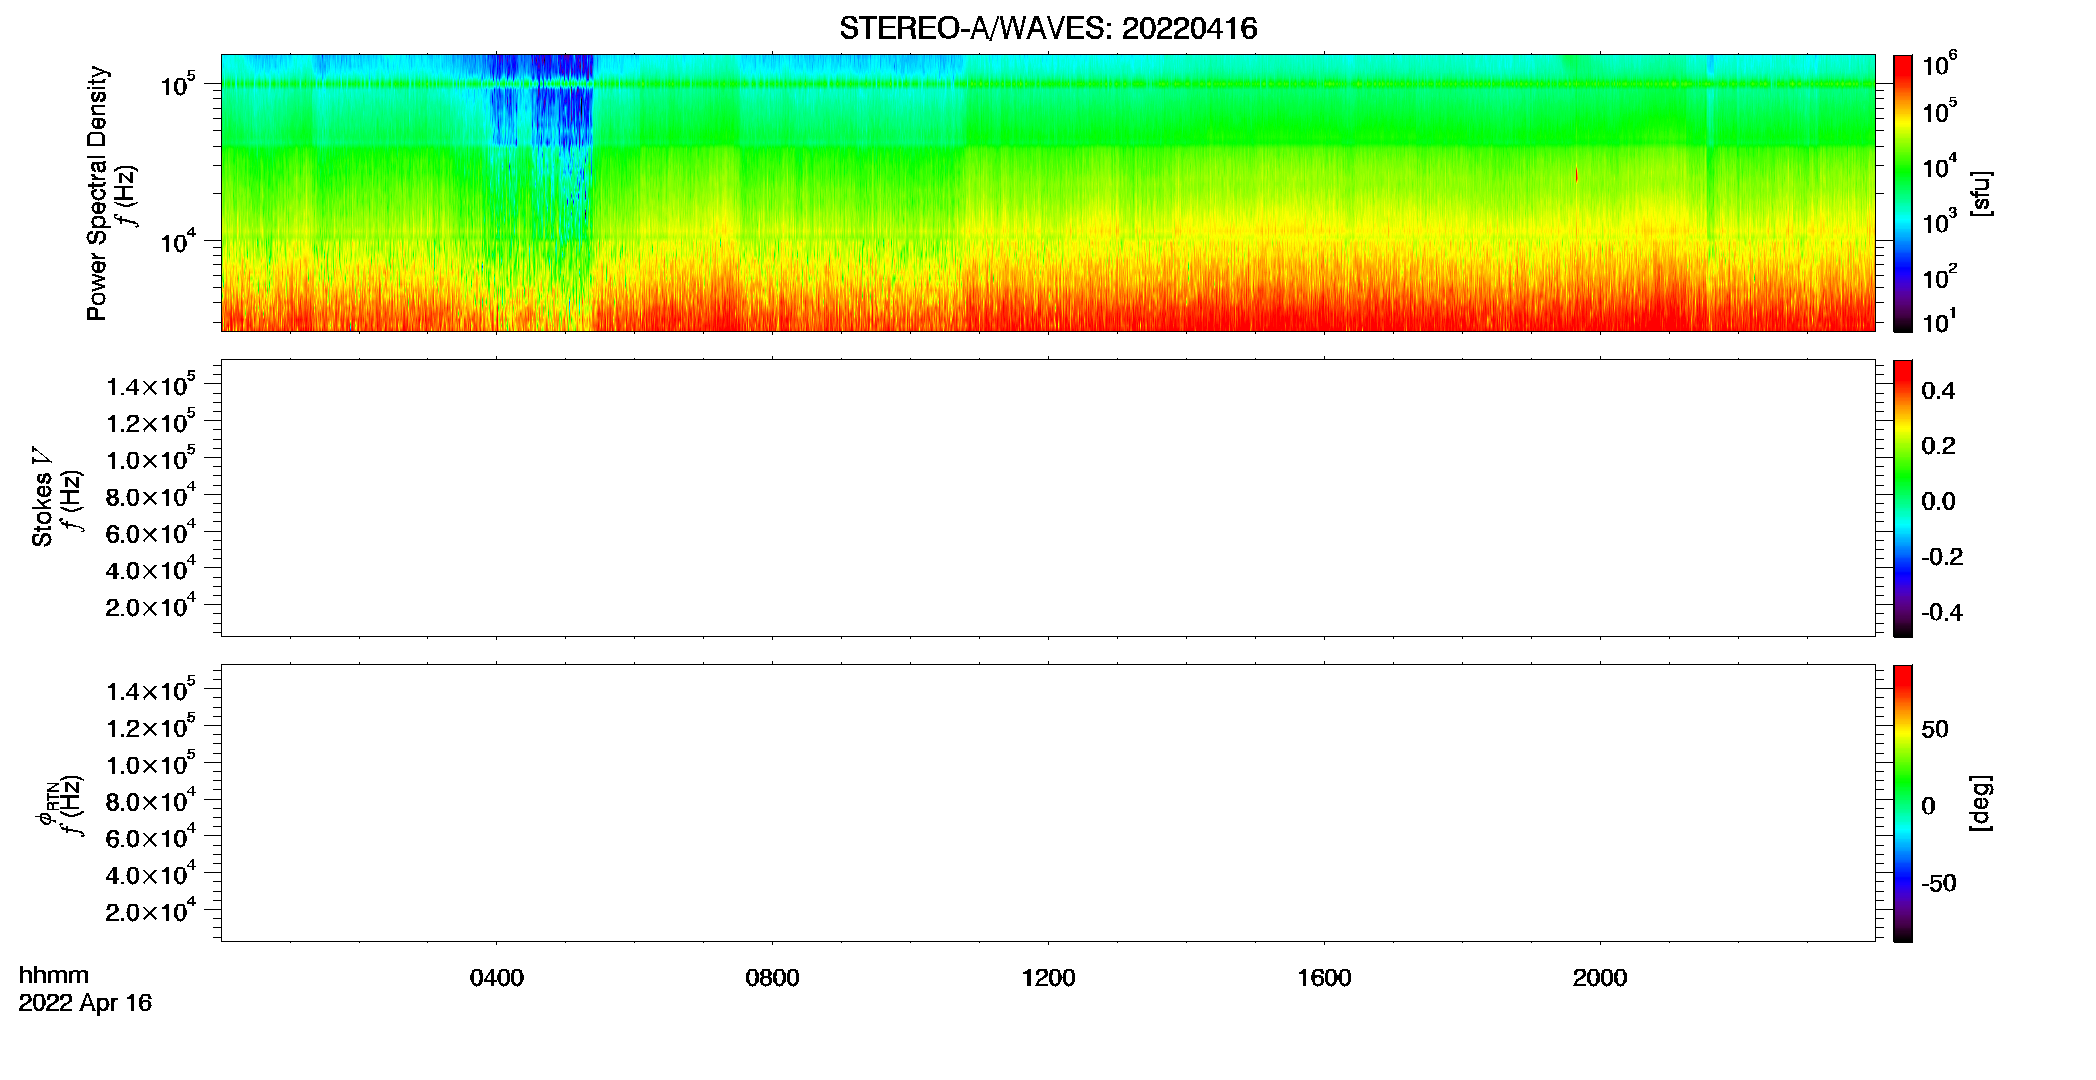
Task: Click the [sfu] color bar unit label
Action: [x=1980, y=193]
